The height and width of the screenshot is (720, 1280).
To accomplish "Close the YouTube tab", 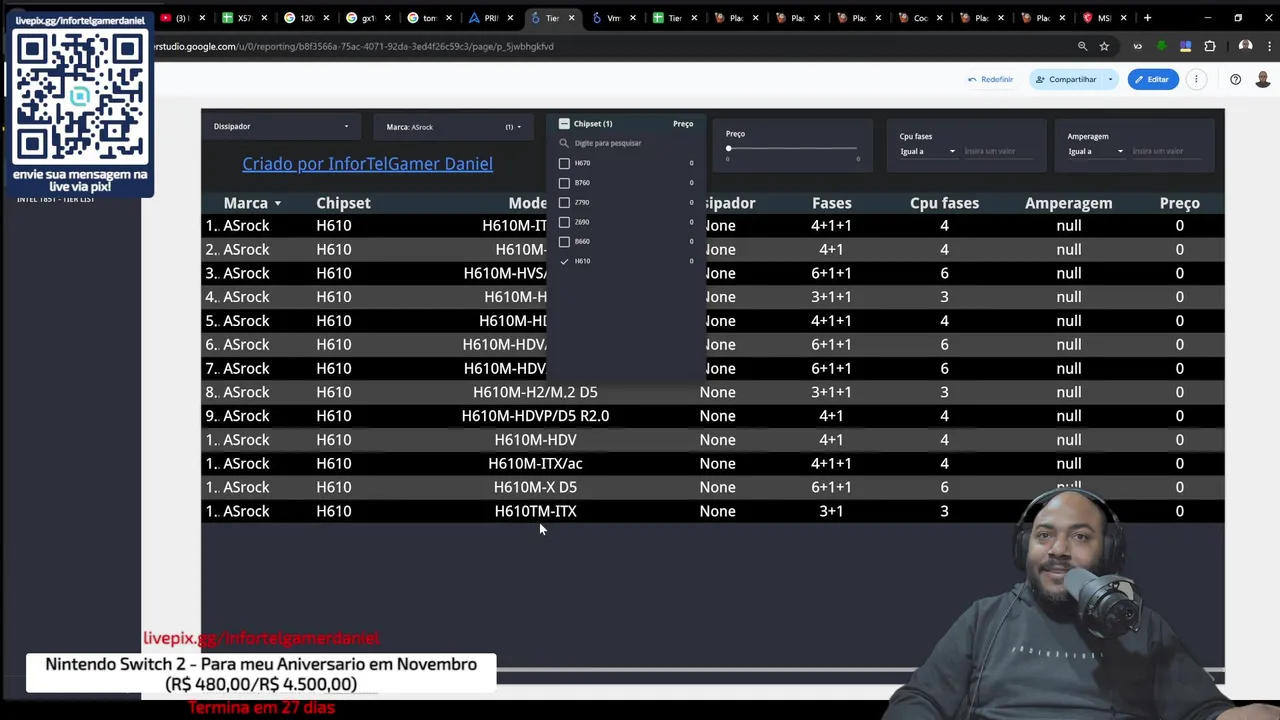I will 202,18.
